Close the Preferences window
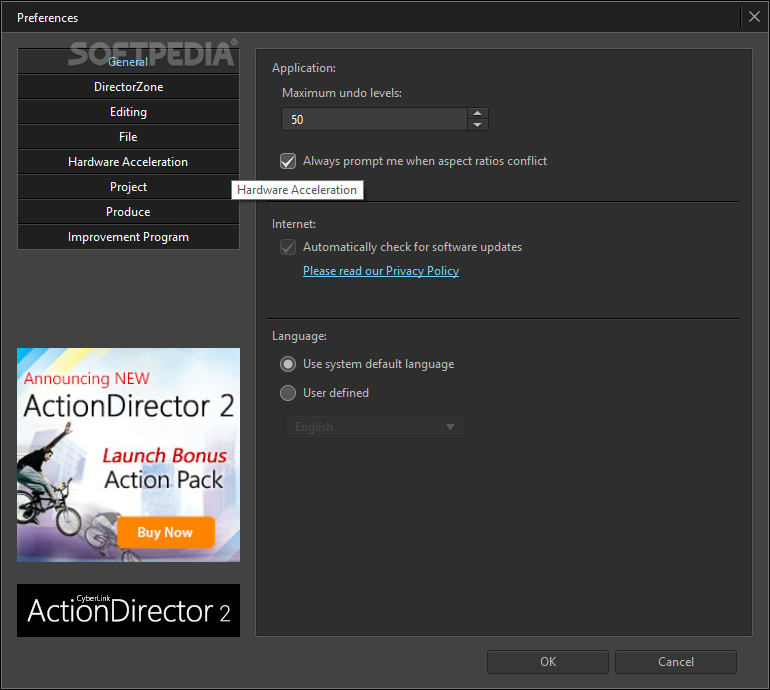Viewport: 770px width, 690px height. (754, 17)
